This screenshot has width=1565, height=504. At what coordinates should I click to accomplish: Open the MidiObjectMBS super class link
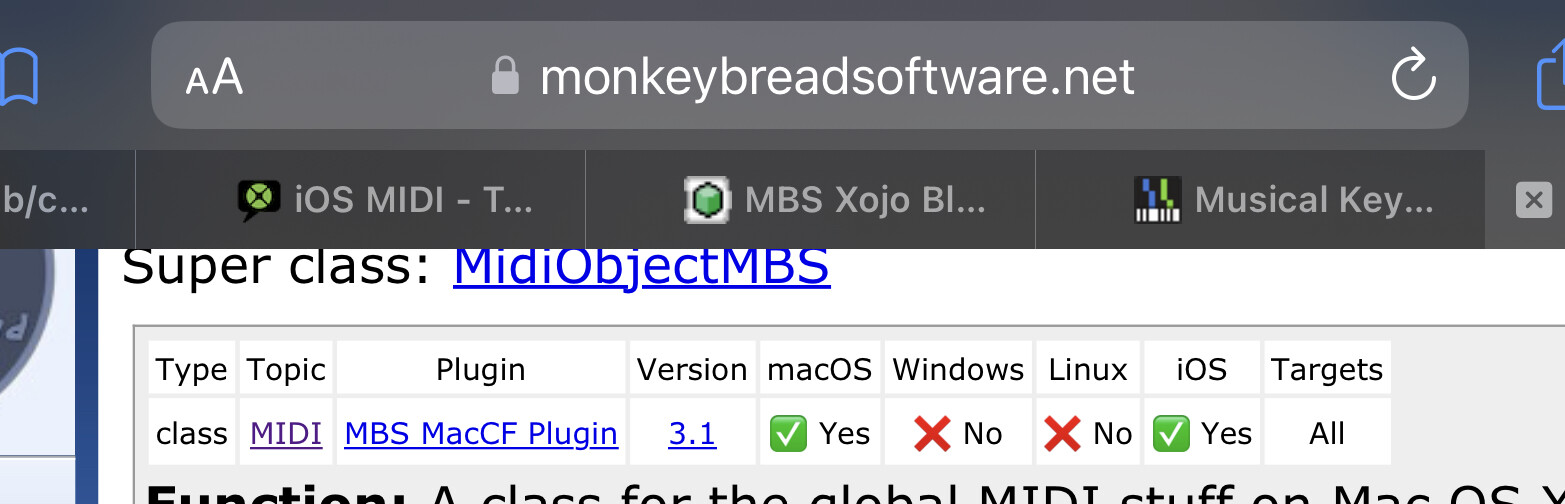pyautogui.click(x=641, y=266)
